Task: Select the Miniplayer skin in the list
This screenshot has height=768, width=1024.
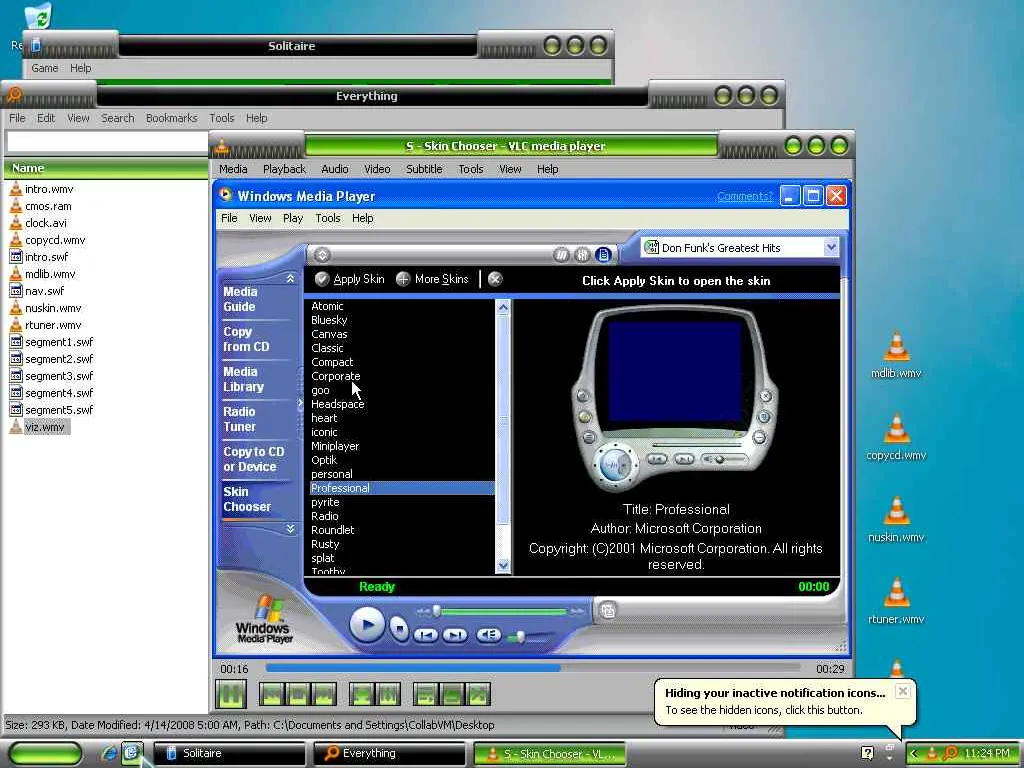Action: click(x=335, y=446)
